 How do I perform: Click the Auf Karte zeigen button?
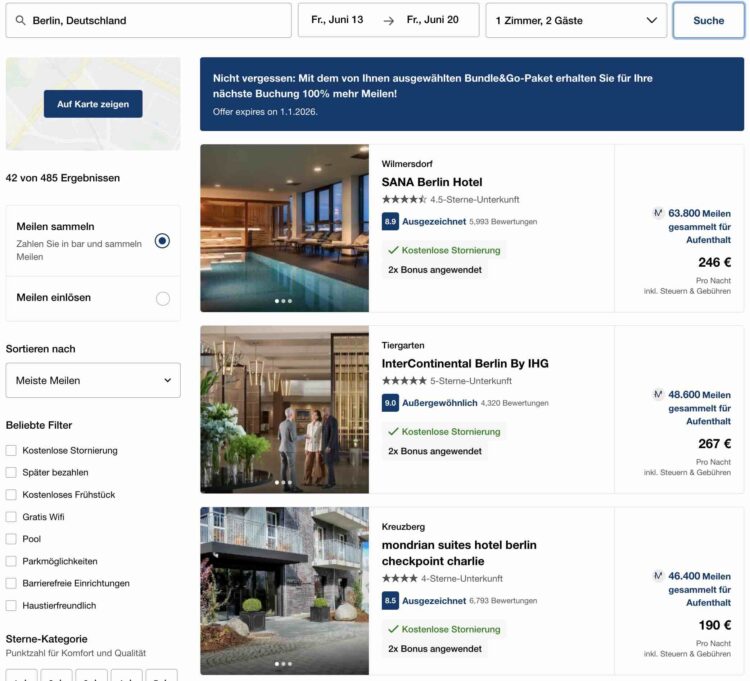[x=93, y=104]
